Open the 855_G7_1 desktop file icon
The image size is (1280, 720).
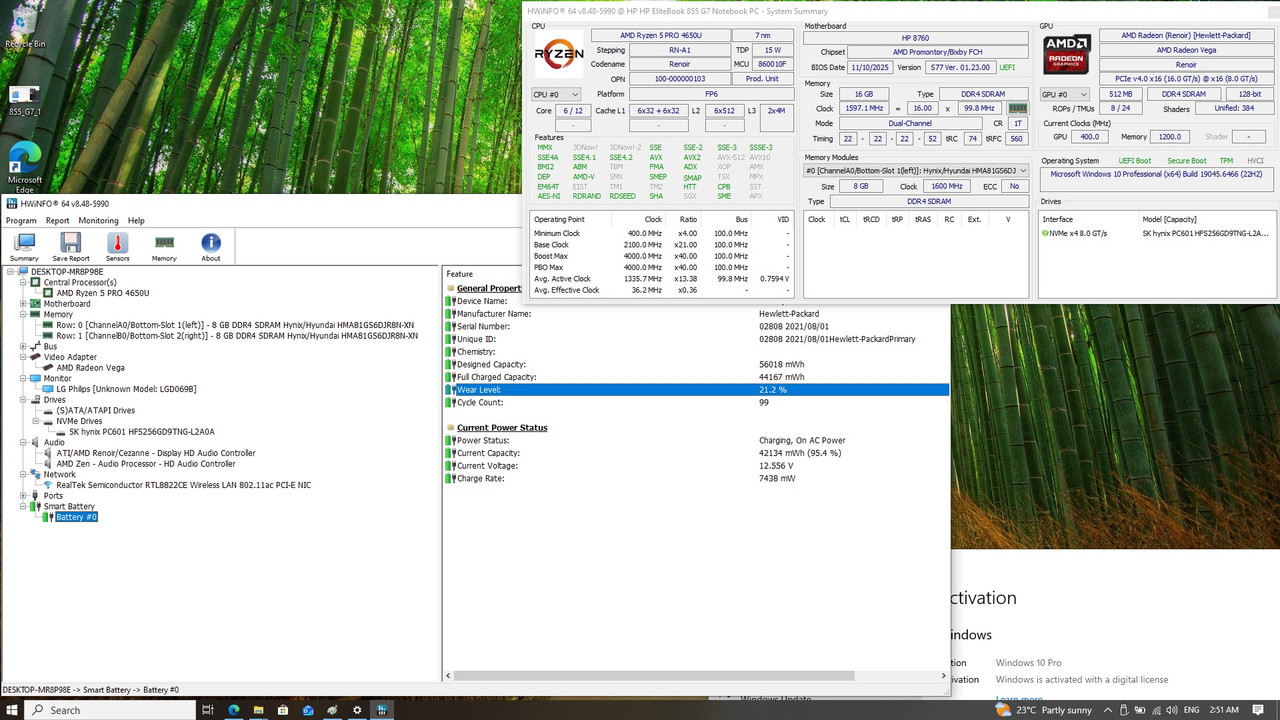pos(25,101)
